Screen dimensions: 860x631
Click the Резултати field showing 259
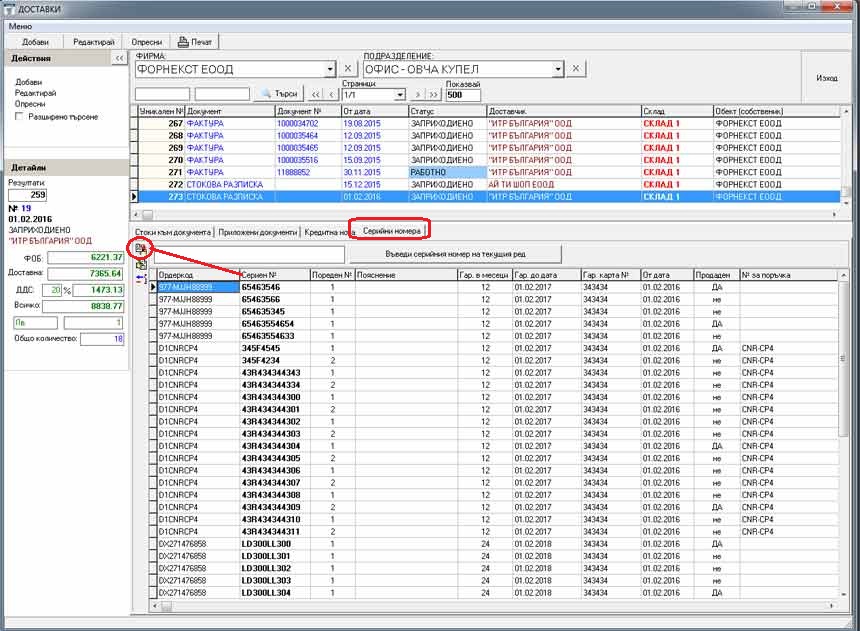[27, 195]
